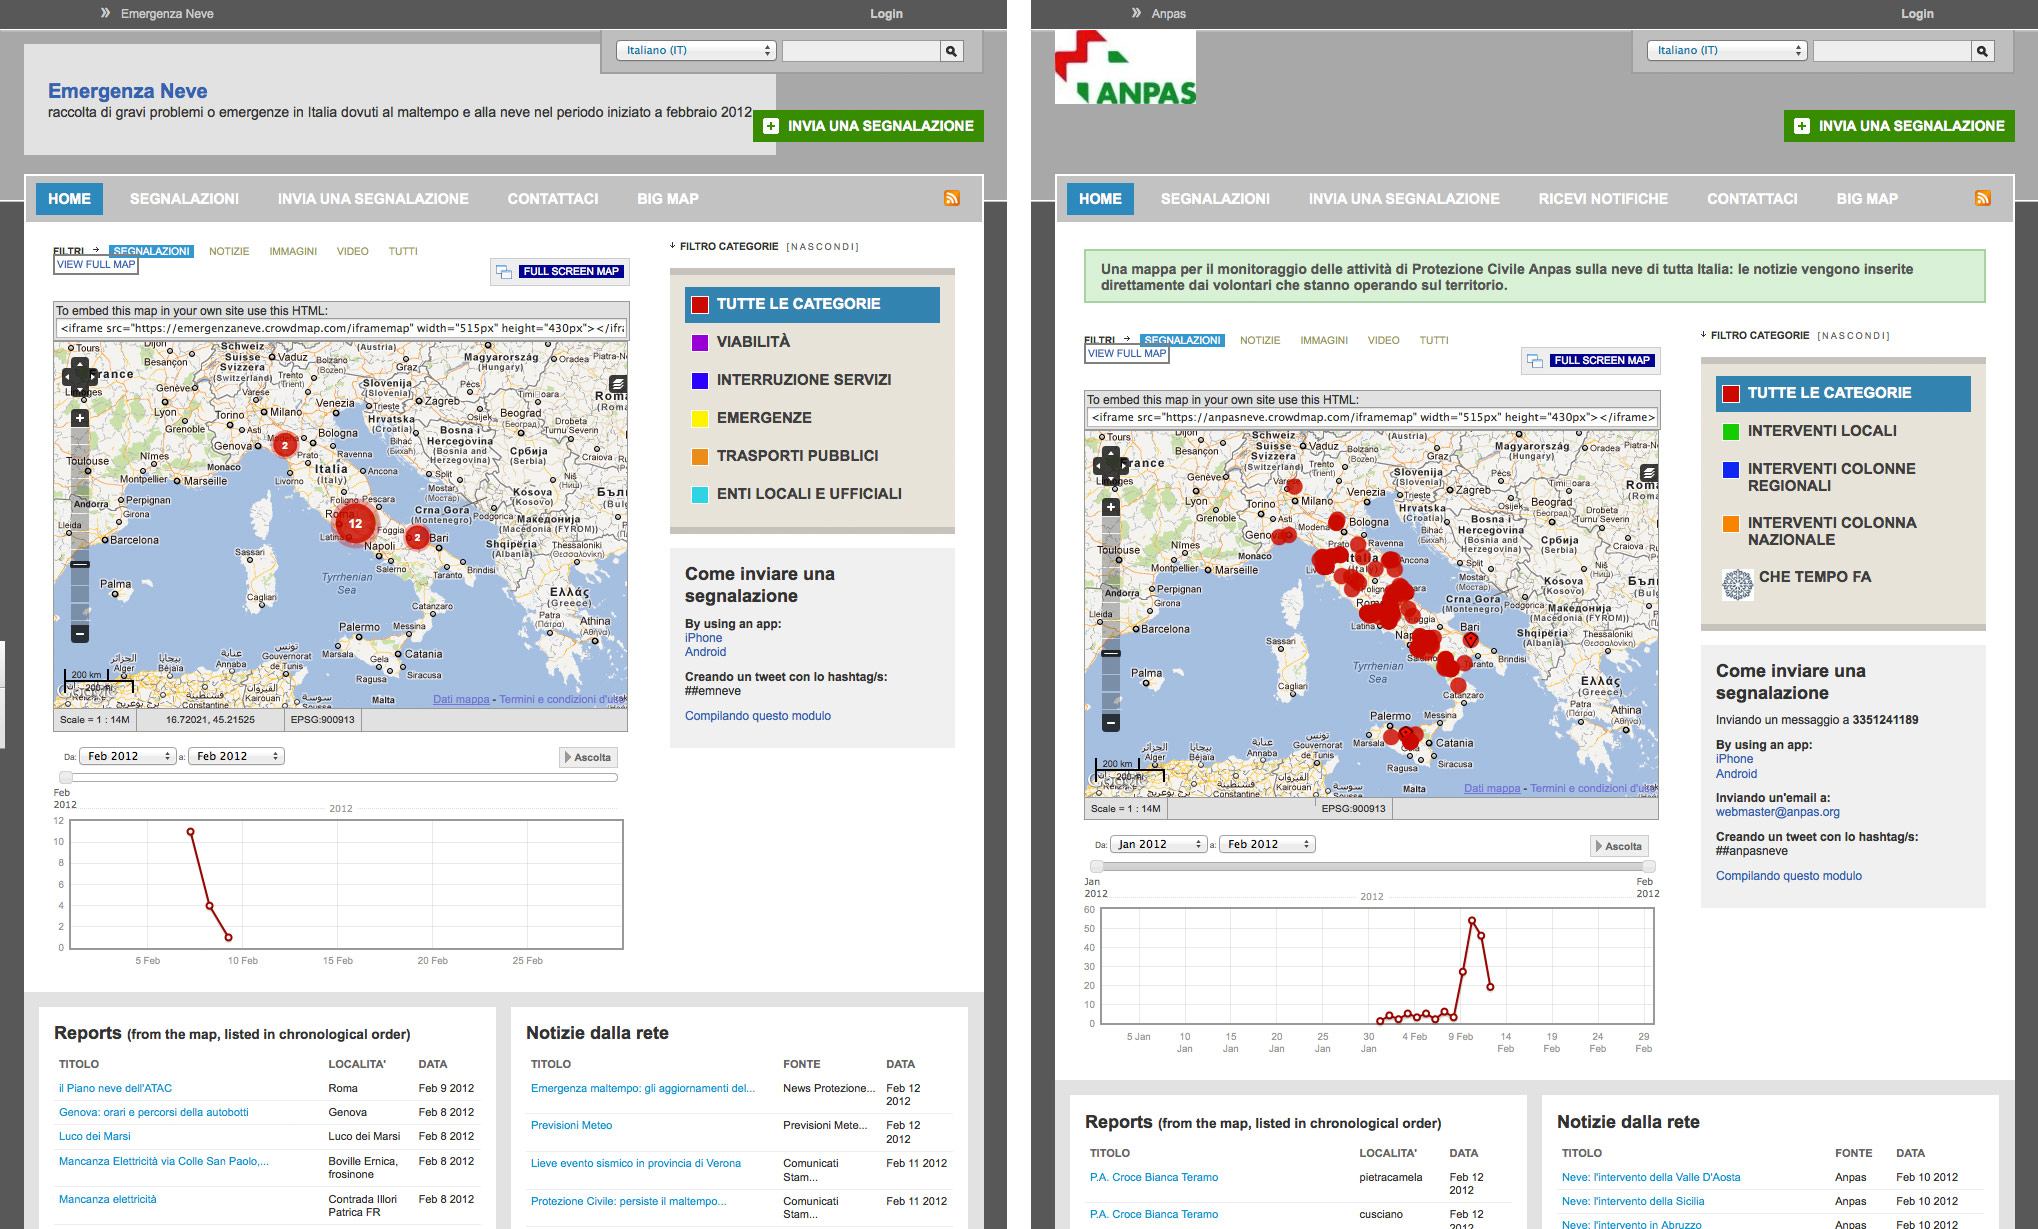The width and height of the screenshot is (2038, 1229).
Task: Filter by Viabilità category
Action: [x=752, y=342]
